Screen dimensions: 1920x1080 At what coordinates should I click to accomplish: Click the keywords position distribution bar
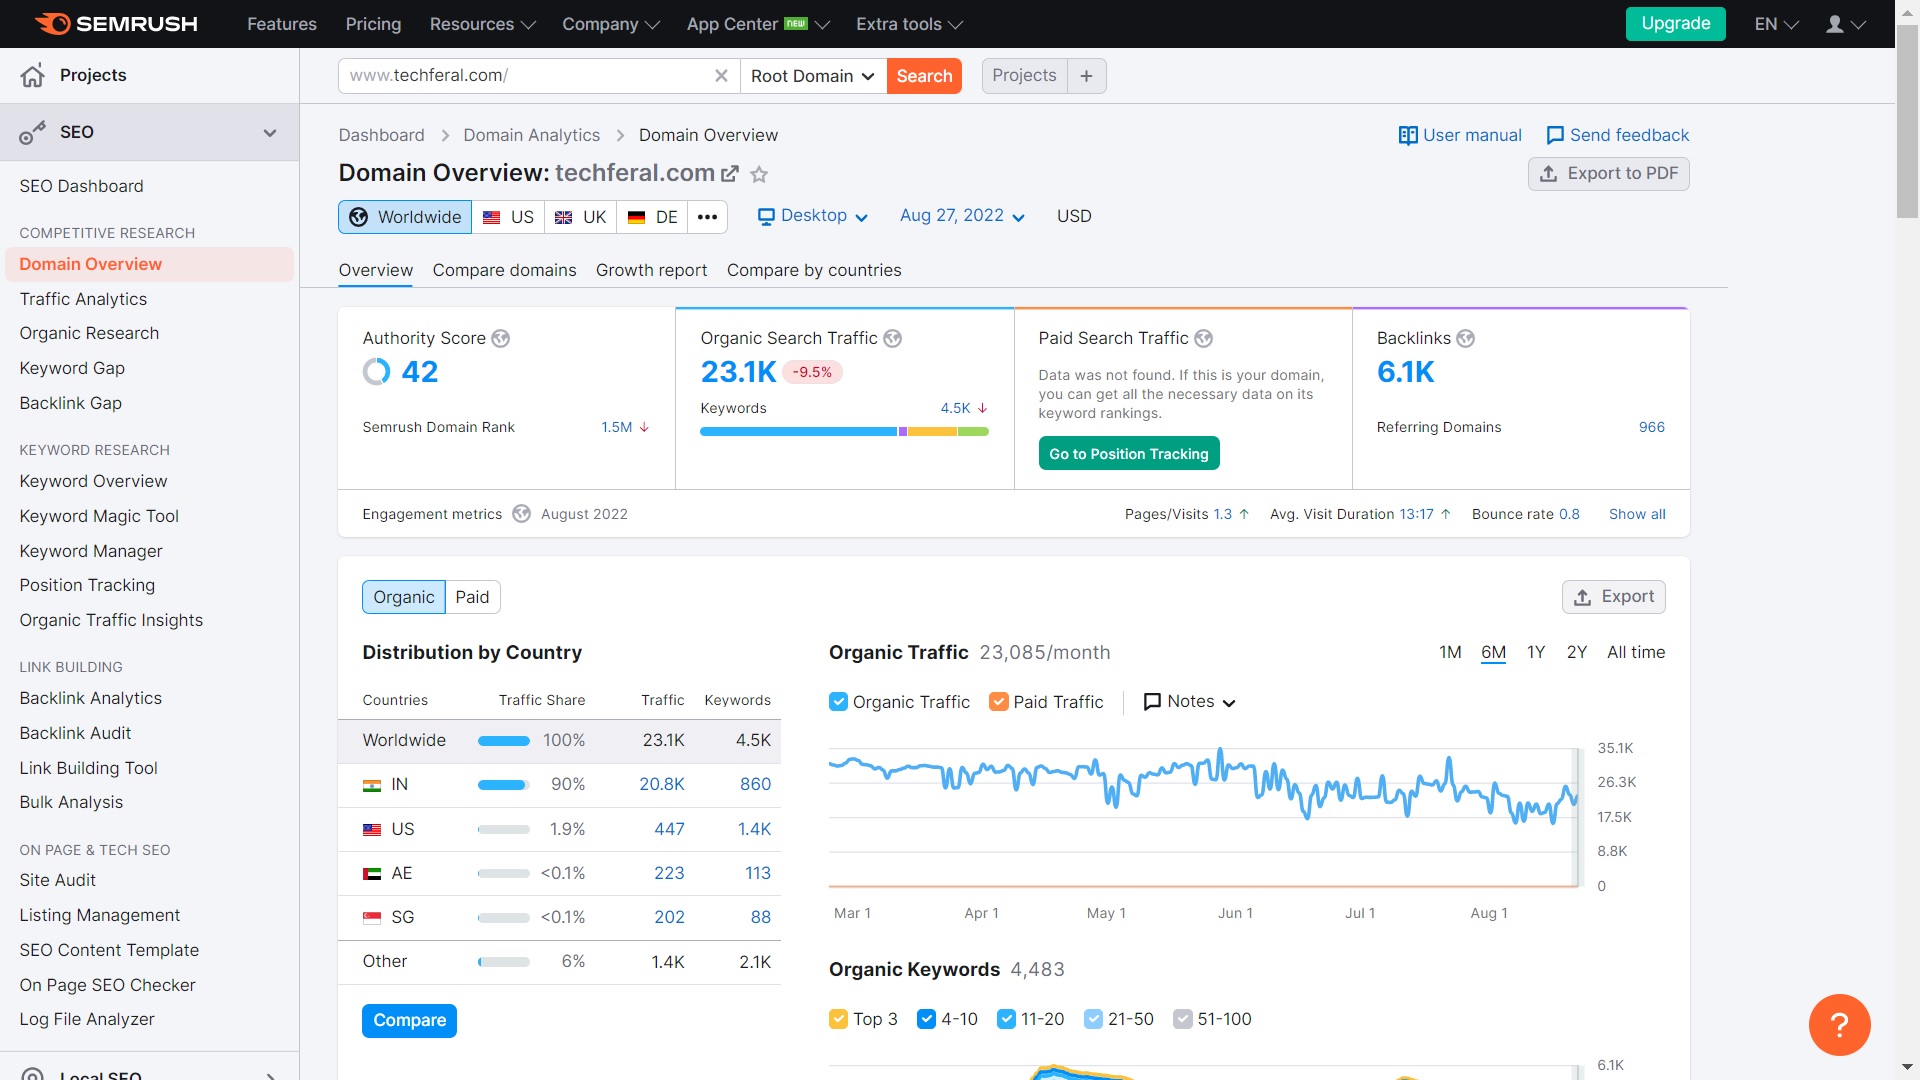[x=845, y=432]
